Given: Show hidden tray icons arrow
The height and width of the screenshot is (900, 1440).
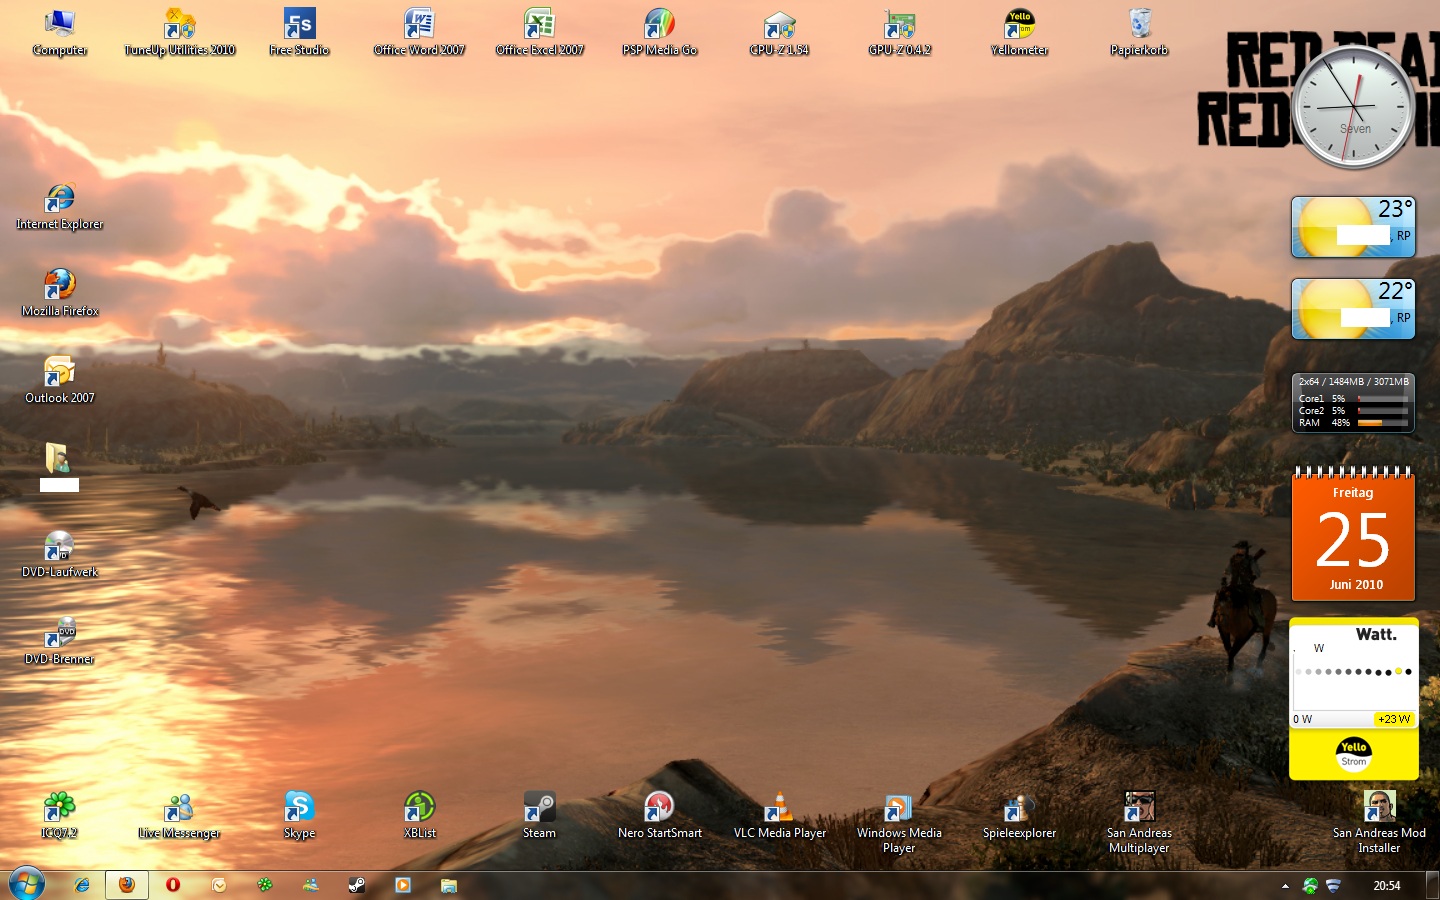Looking at the screenshot, I should [x=1285, y=886].
